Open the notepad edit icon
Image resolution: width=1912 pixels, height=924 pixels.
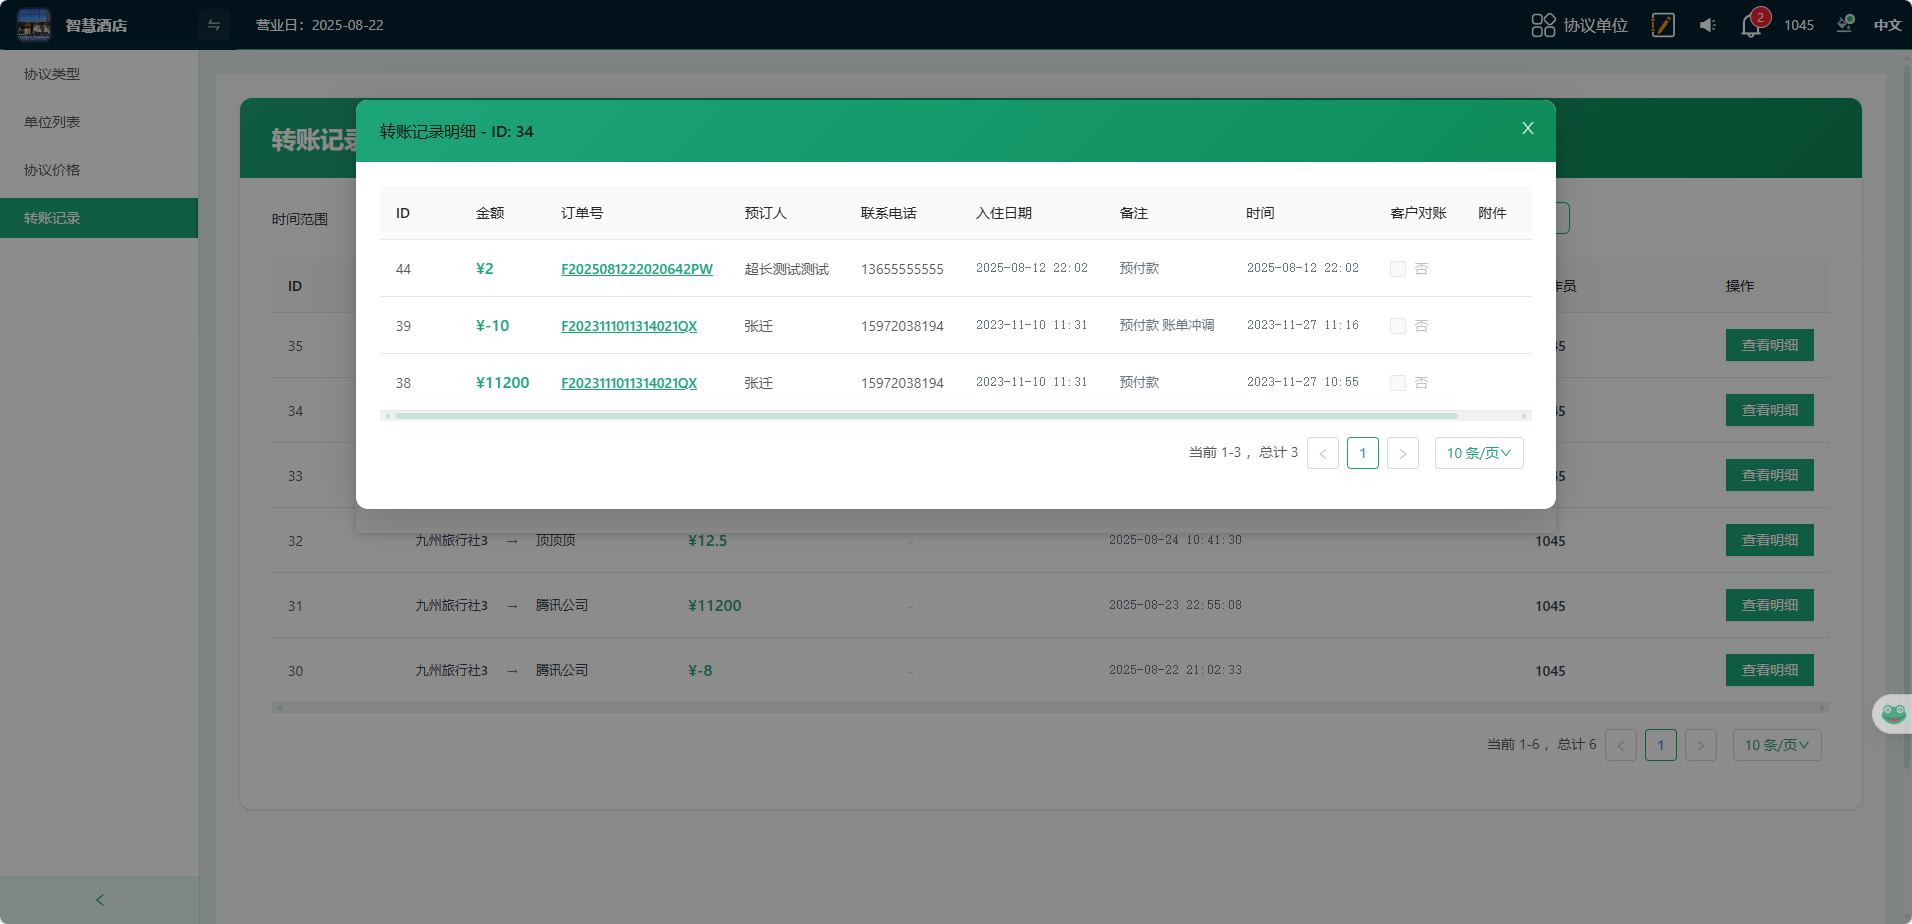tap(1663, 25)
